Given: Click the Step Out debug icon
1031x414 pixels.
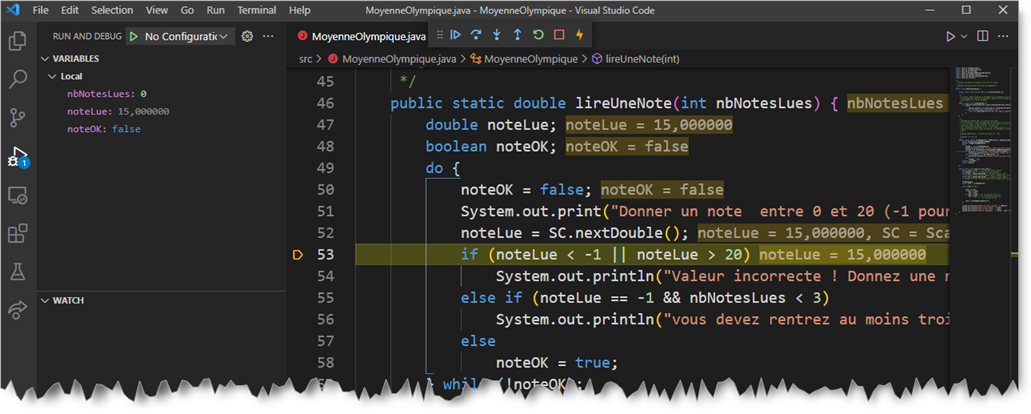Looking at the screenshot, I should tap(517, 35).
